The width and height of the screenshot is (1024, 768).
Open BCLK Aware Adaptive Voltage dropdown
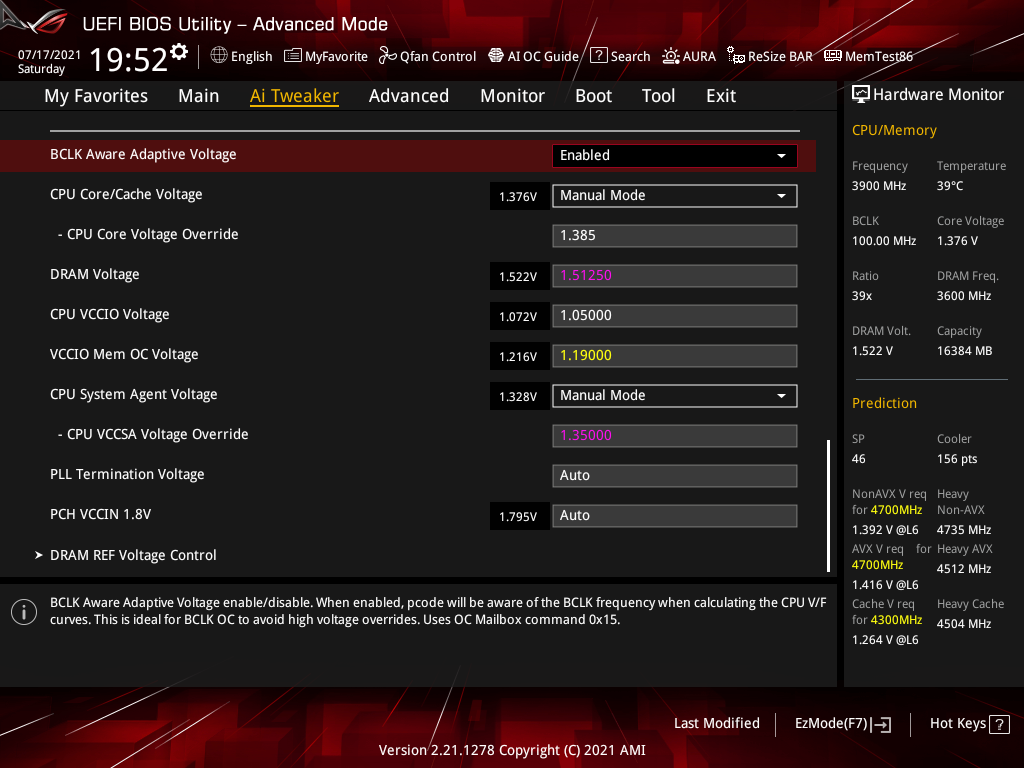[675, 155]
